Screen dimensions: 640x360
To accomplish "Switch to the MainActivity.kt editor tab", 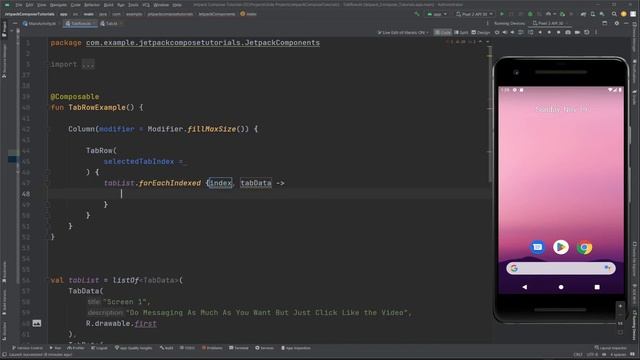I will (39, 24).
